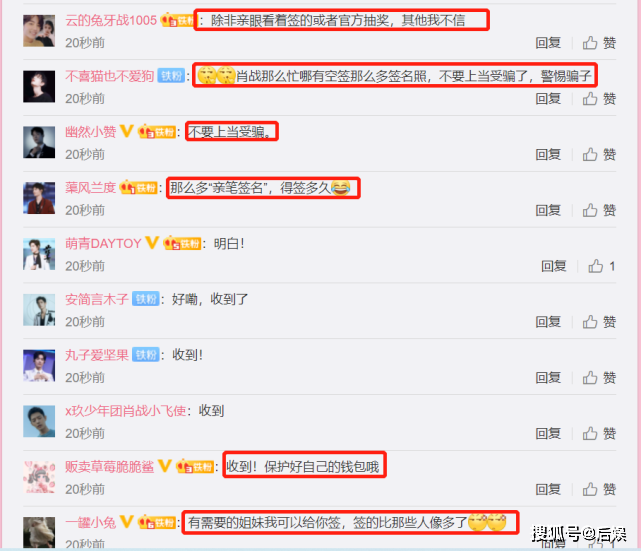Click the 铁粉 badge next to 安简言木子
The width and height of the screenshot is (641, 551).
(146, 299)
